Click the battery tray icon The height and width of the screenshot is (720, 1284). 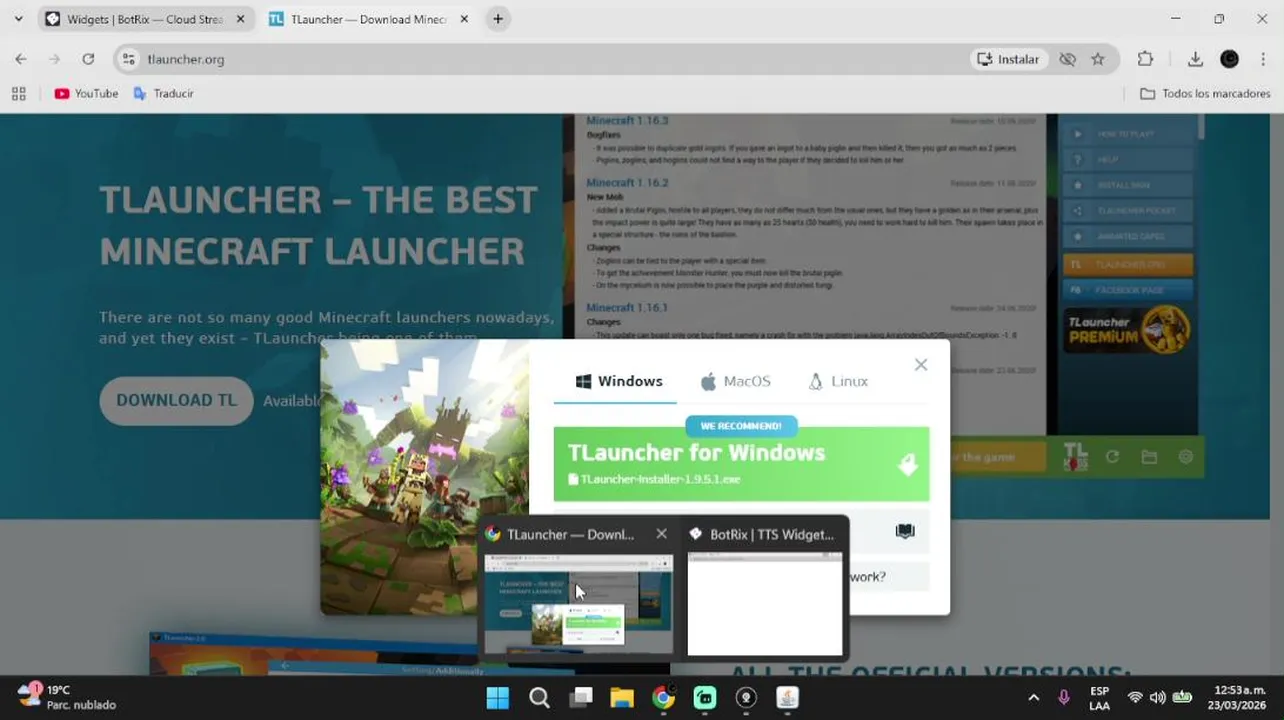1182,698
